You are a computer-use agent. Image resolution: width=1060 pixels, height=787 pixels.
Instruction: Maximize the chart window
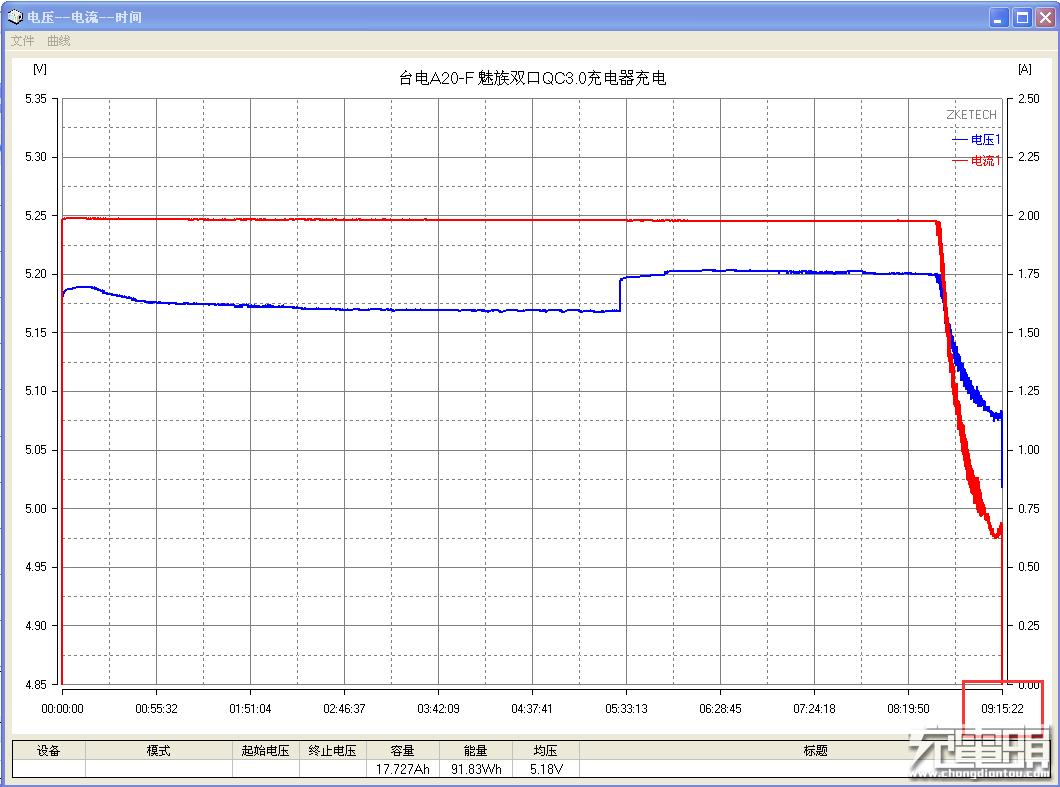[x=1022, y=18]
